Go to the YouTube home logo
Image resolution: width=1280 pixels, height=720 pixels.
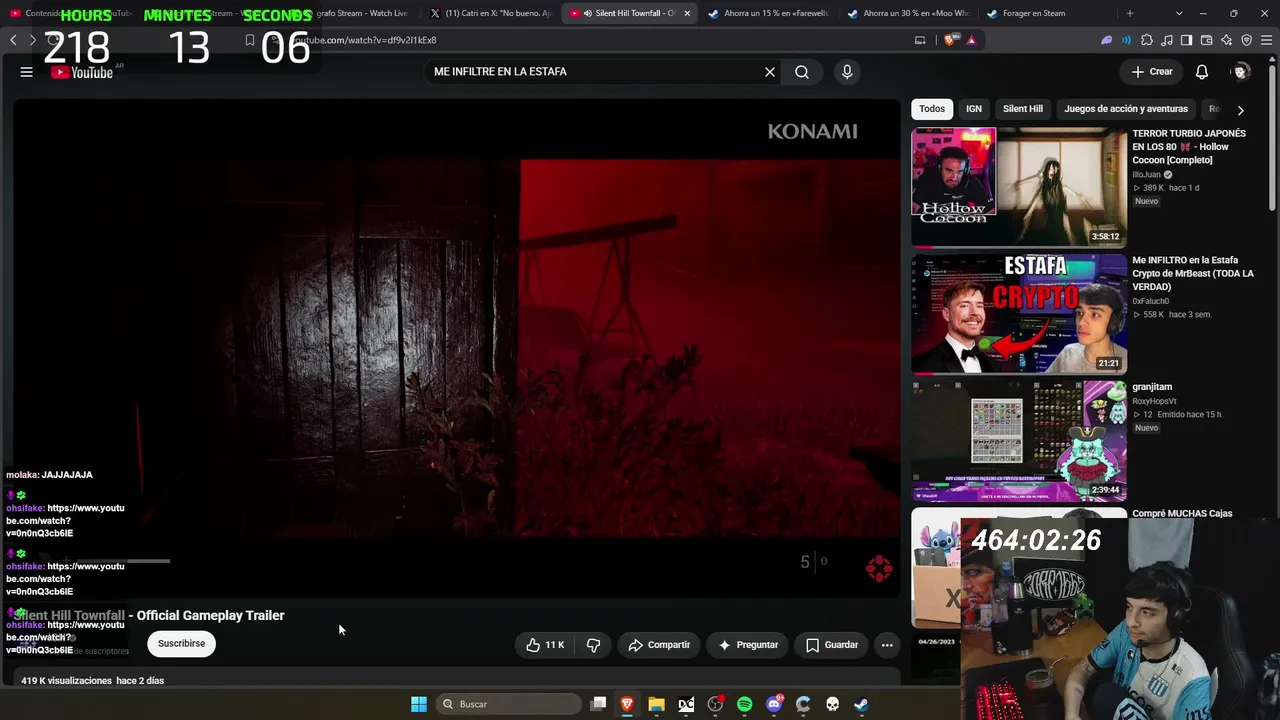[x=83, y=72]
